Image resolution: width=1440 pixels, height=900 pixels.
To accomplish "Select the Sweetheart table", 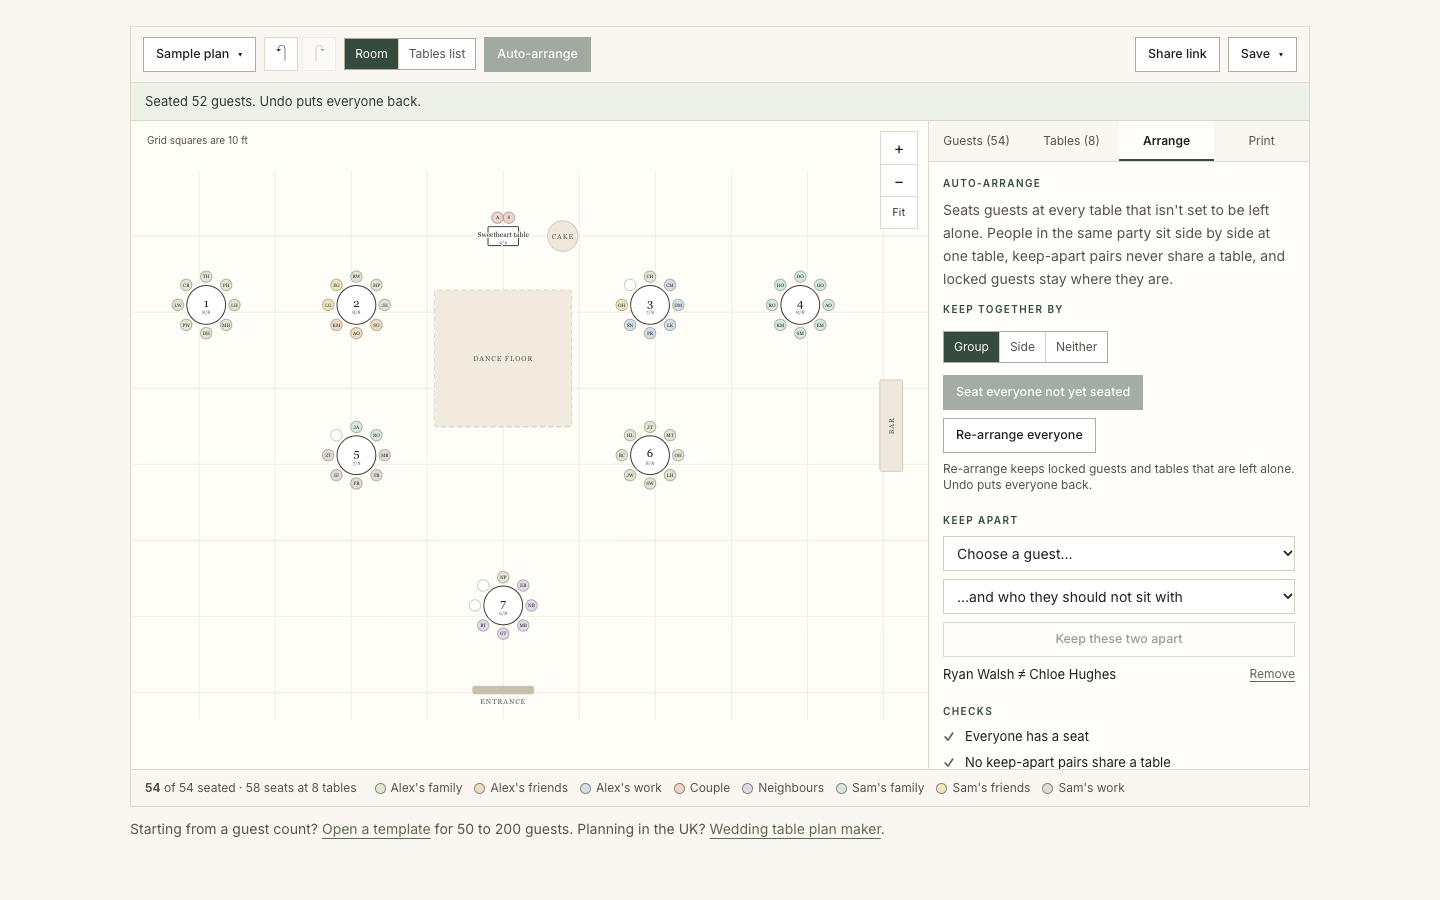I will (503, 237).
